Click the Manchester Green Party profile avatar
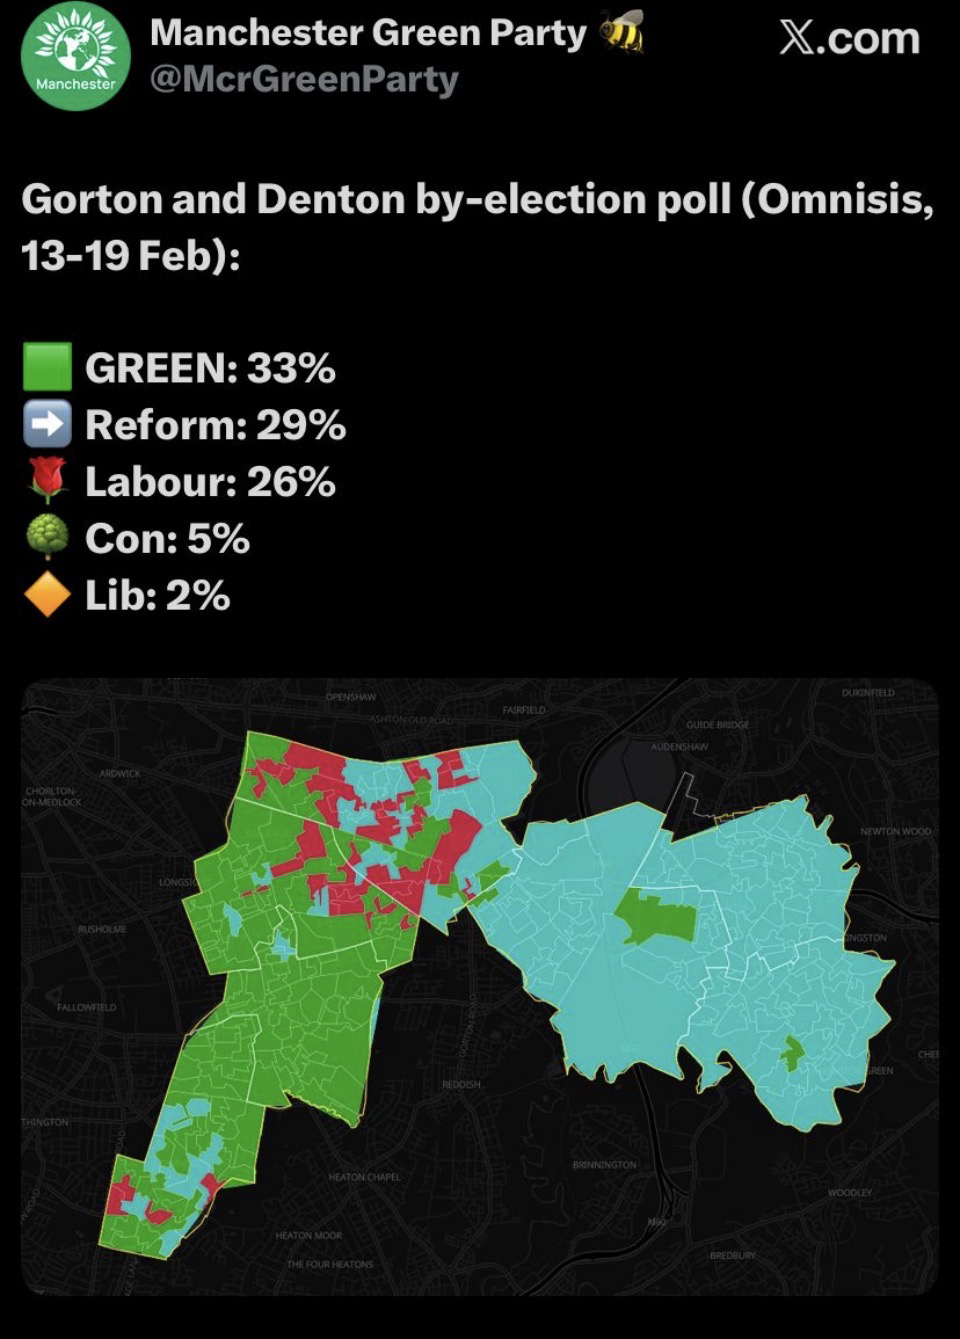 tap(75, 57)
